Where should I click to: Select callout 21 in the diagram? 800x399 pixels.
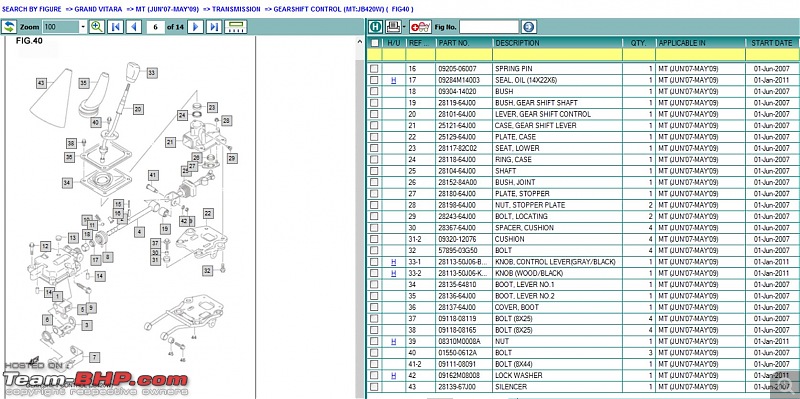[x=170, y=143]
